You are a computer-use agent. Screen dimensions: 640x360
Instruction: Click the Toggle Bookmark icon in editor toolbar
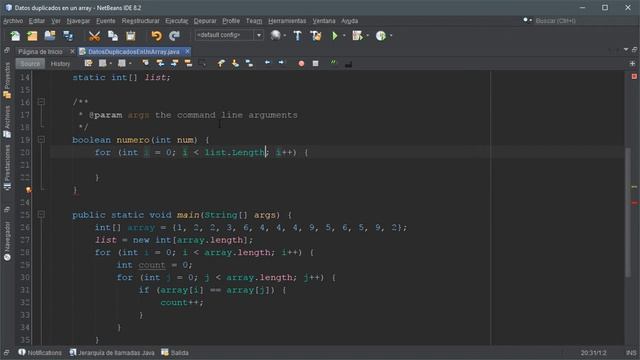[x=249, y=63]
